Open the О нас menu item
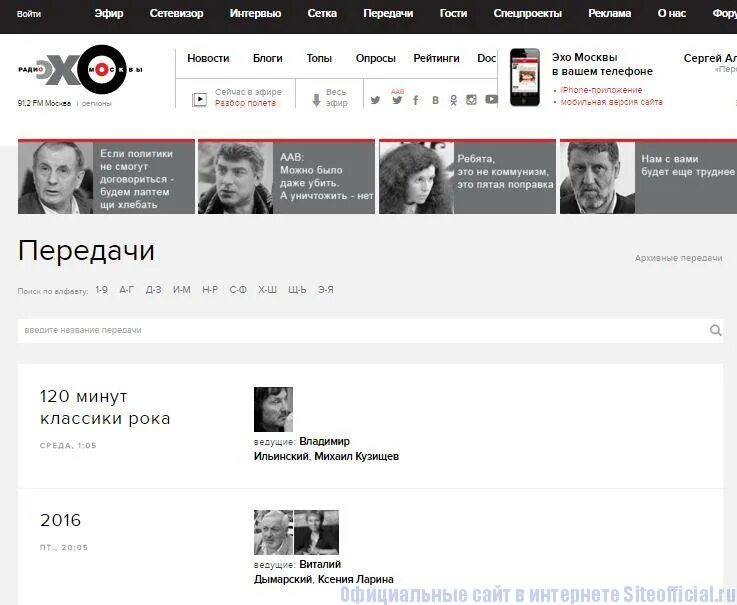The height and width of the screenshot is (605, 737). [672, 14]
